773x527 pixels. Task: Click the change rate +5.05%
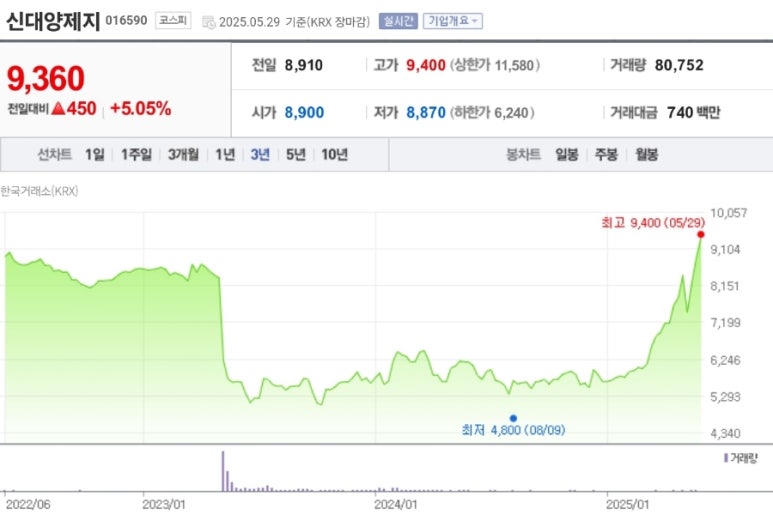coord(141,108)
